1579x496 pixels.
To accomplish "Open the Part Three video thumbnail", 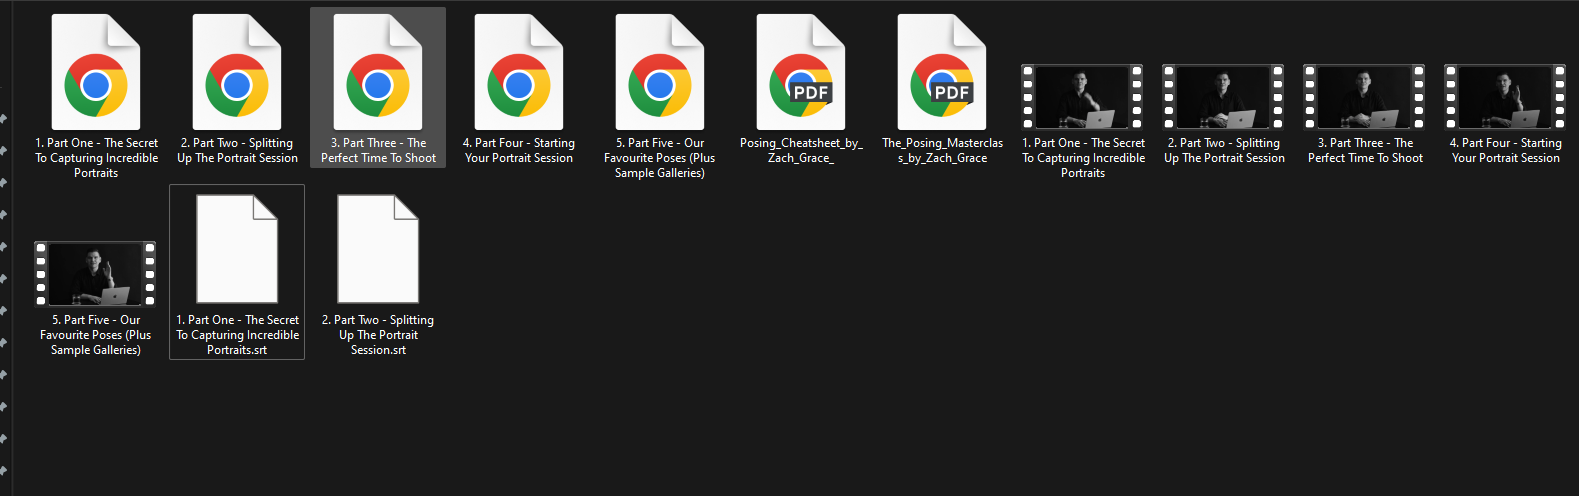I will point(1364,97).
